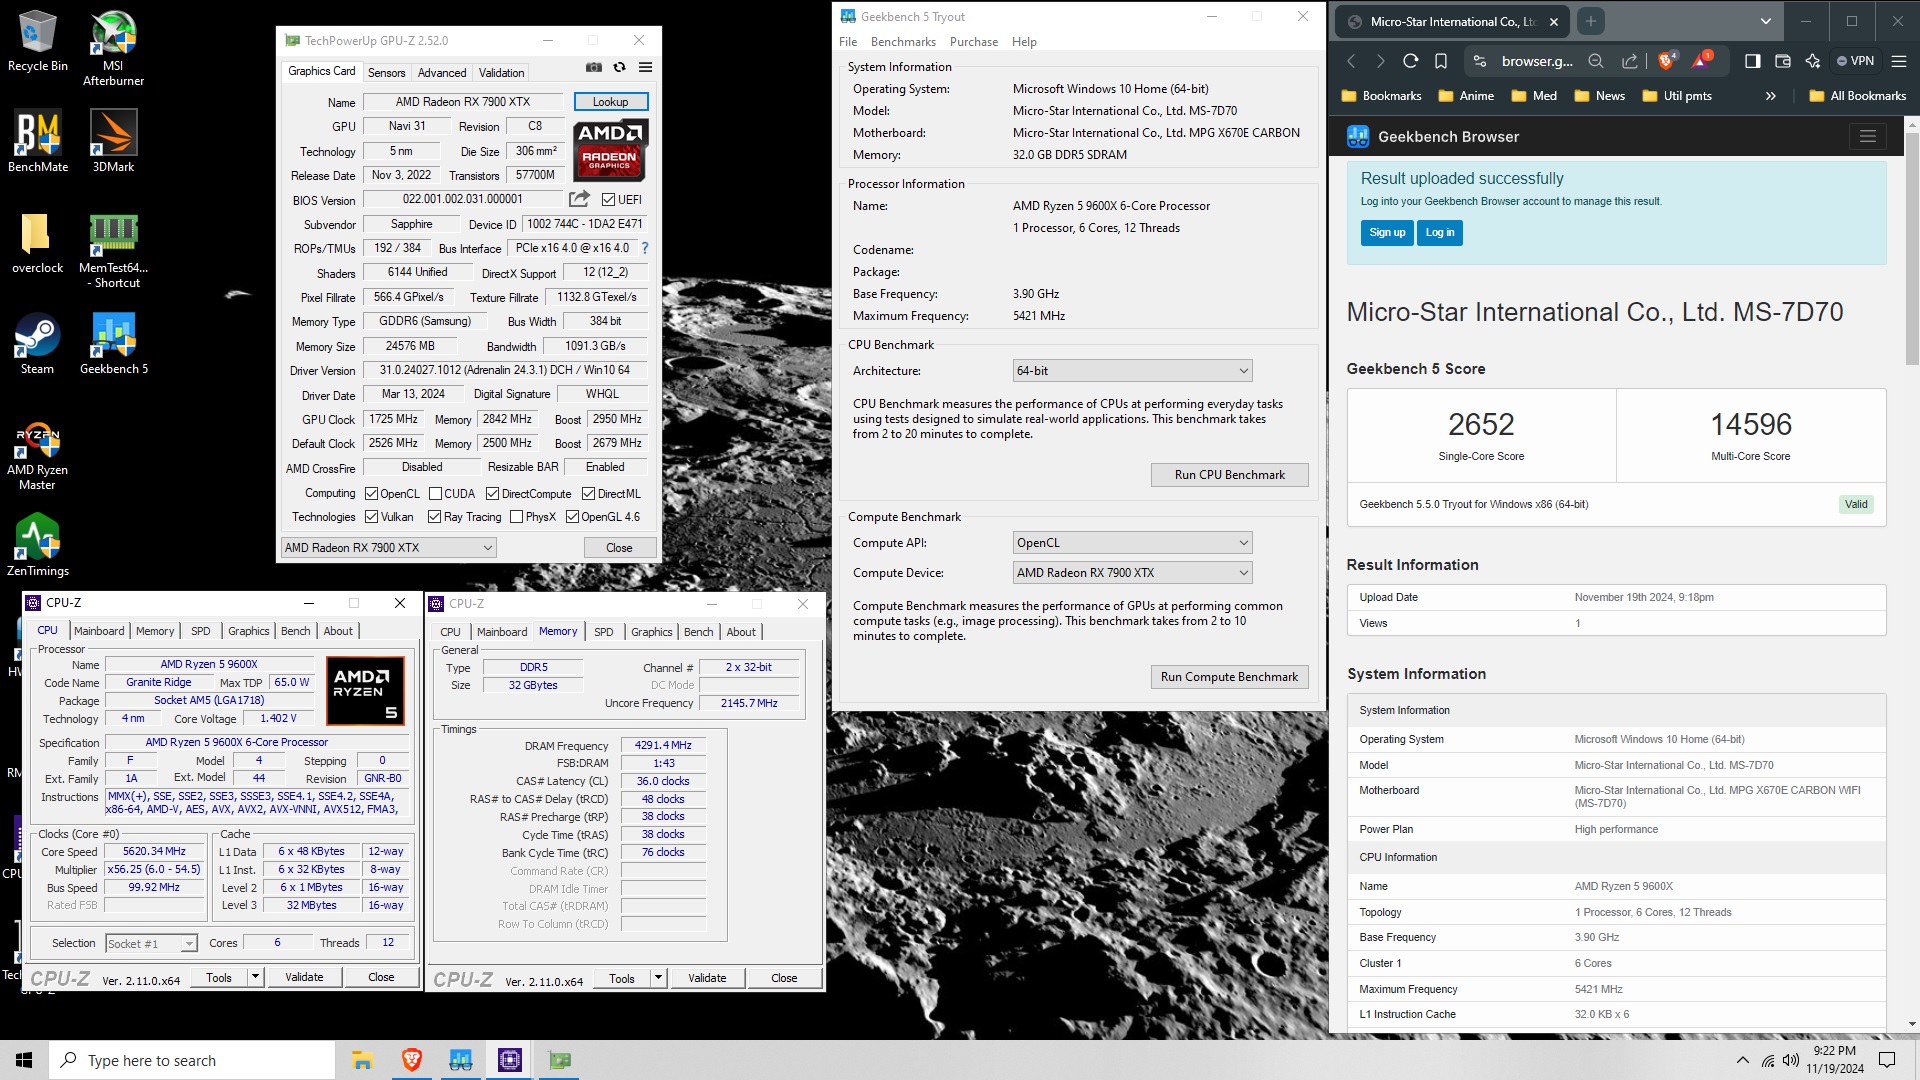Toggle the DirectML checkbox
Viewport: 1920px width, 1080px height.
point(588,494)
